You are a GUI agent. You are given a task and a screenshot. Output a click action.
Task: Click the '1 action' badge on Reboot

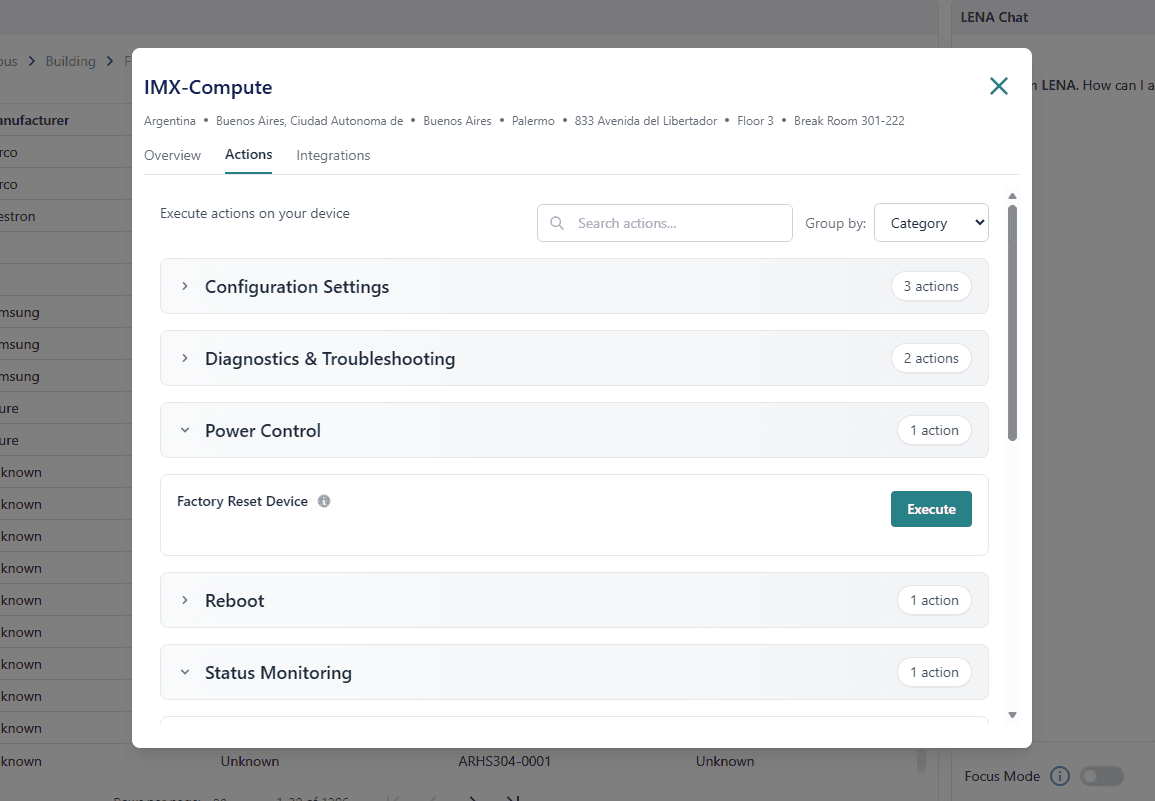pyautogui.click(x=934, y=600)
